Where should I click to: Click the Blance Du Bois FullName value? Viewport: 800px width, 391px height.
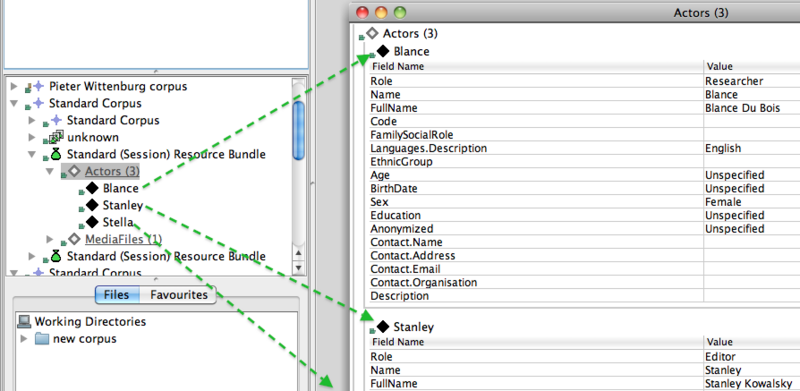pos(742,108)
